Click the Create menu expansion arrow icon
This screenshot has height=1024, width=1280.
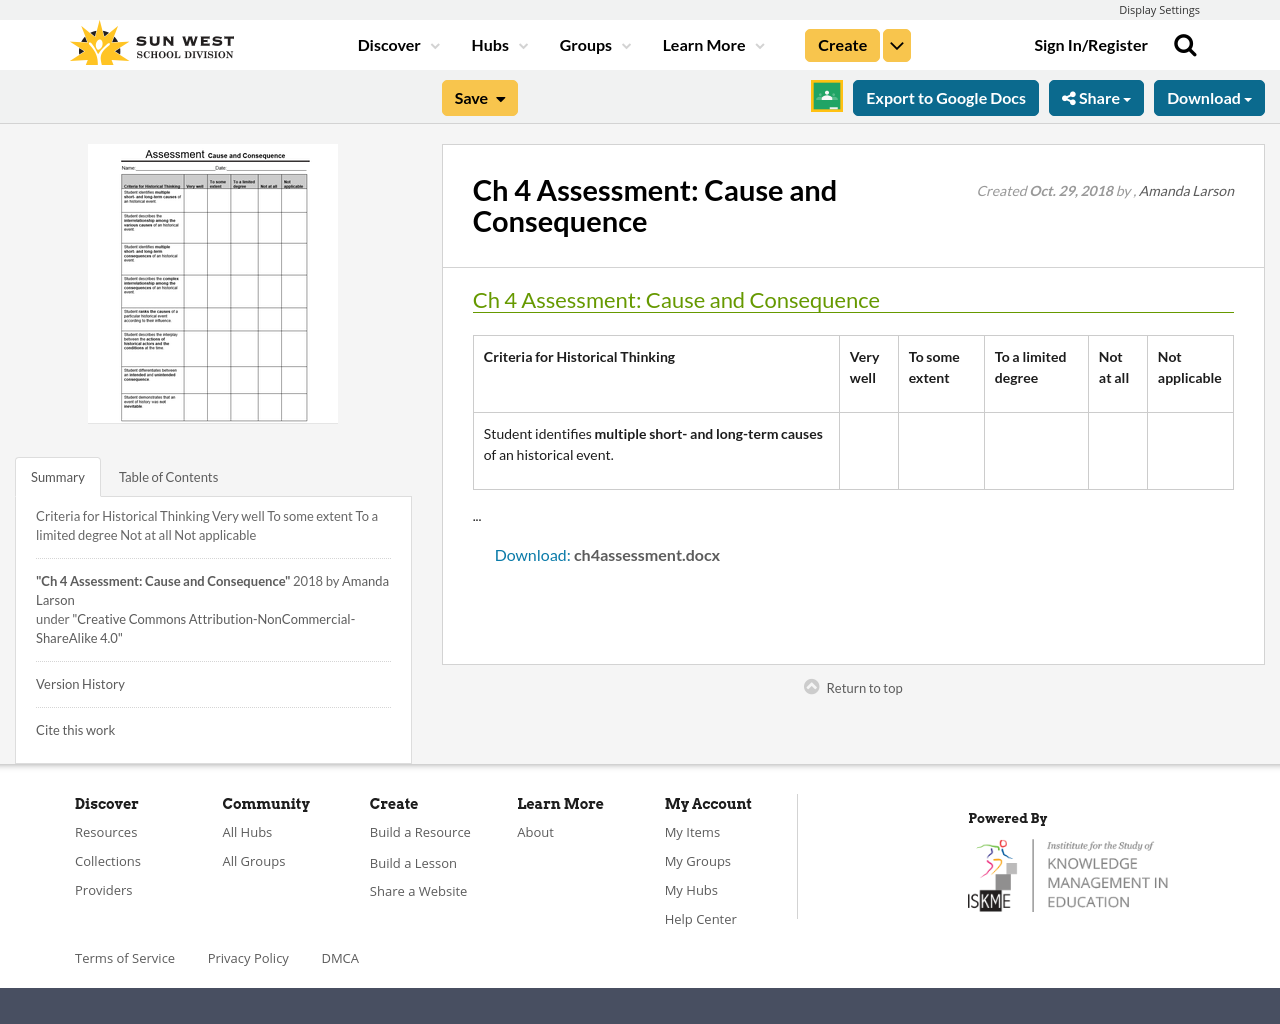click(x=896, y=44)
